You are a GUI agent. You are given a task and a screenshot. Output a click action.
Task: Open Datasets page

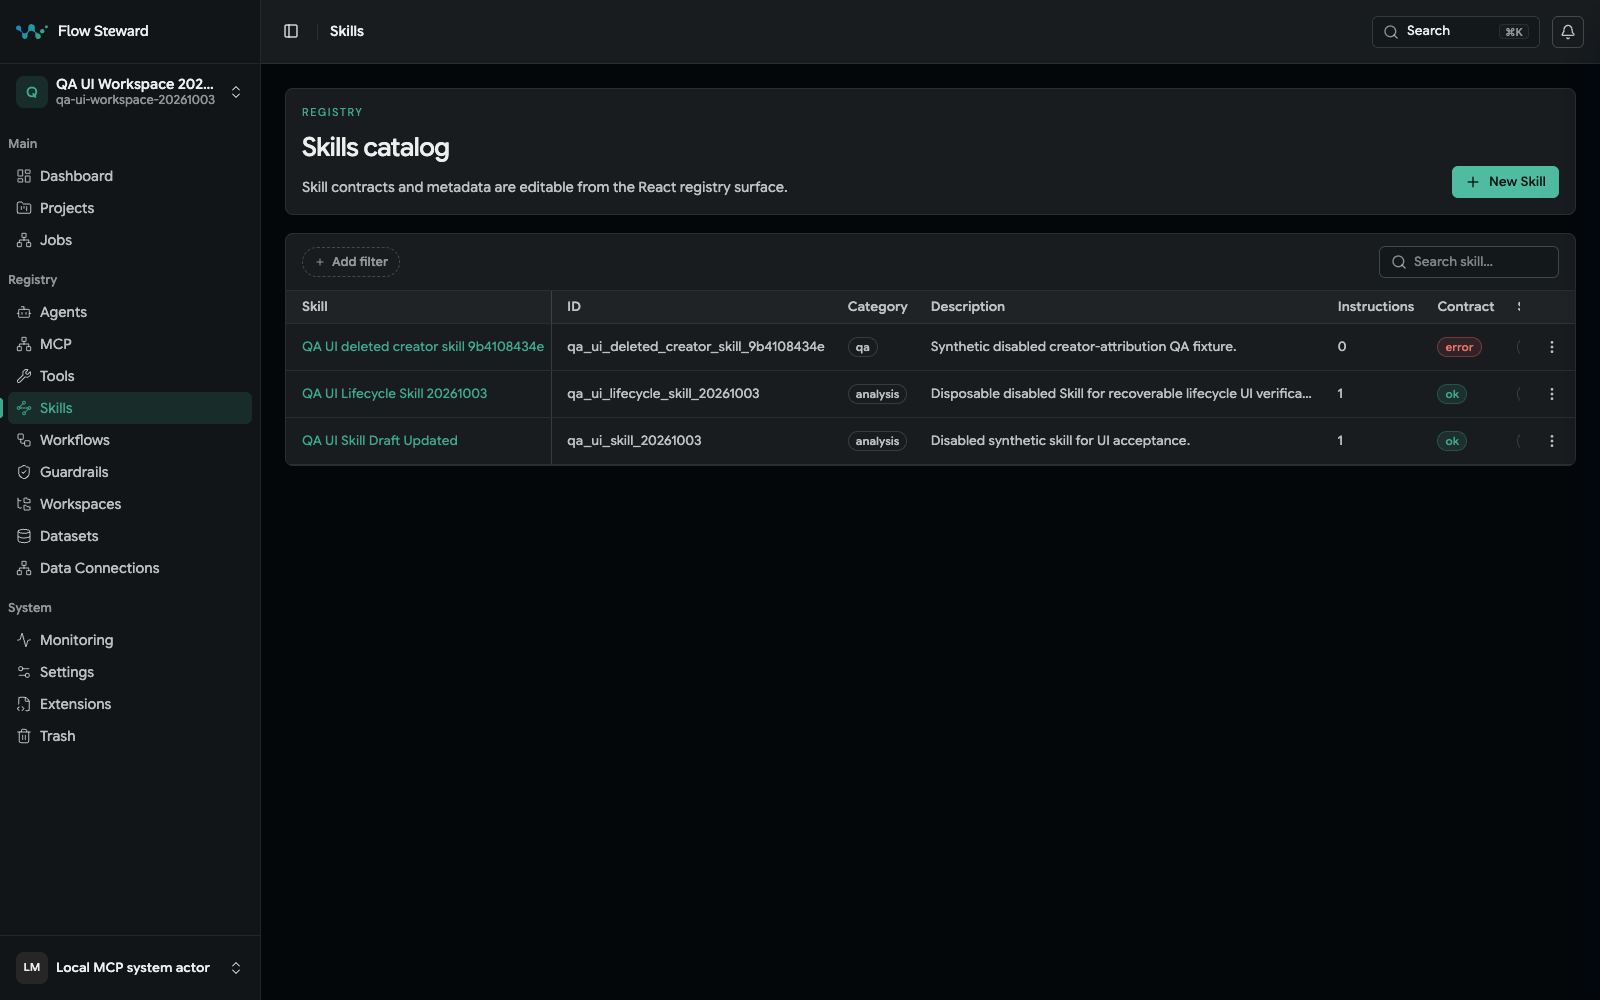click(x=130, y=536)
